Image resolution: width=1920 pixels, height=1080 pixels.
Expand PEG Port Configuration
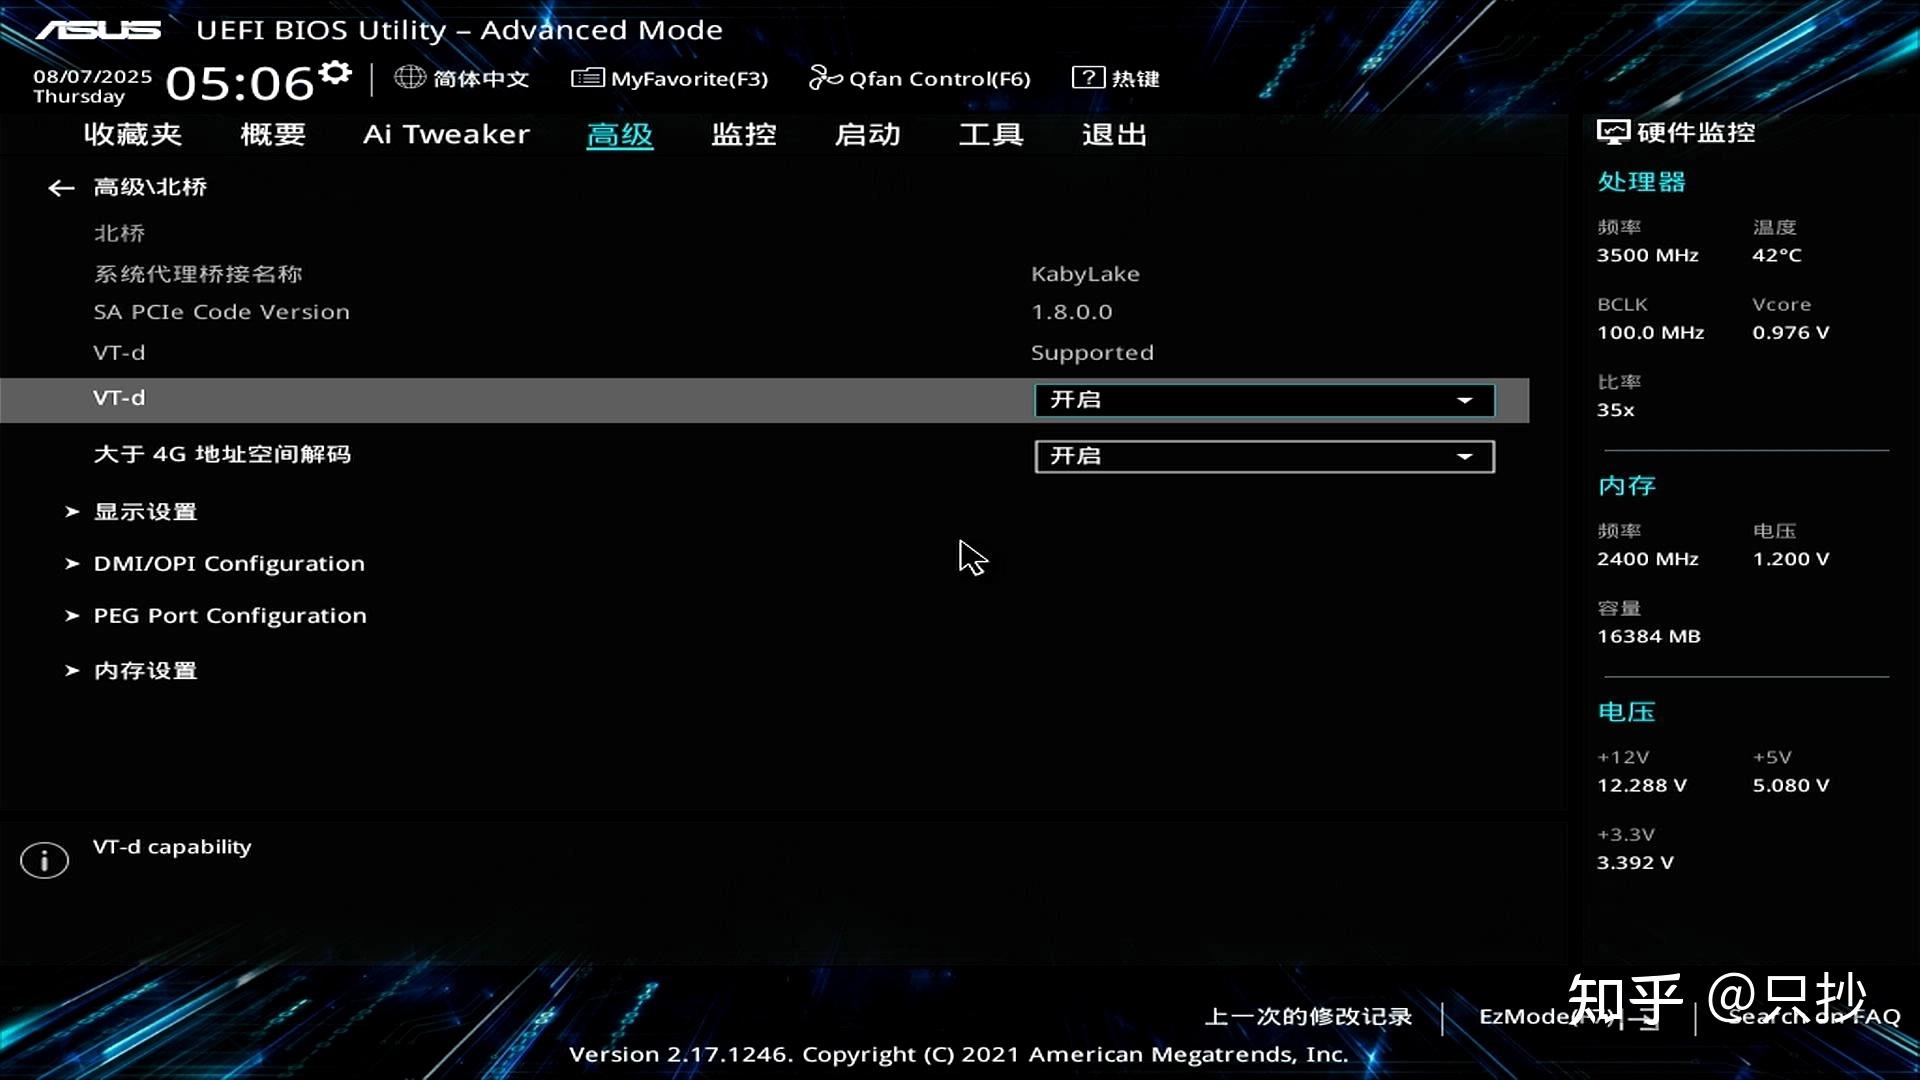230,616
